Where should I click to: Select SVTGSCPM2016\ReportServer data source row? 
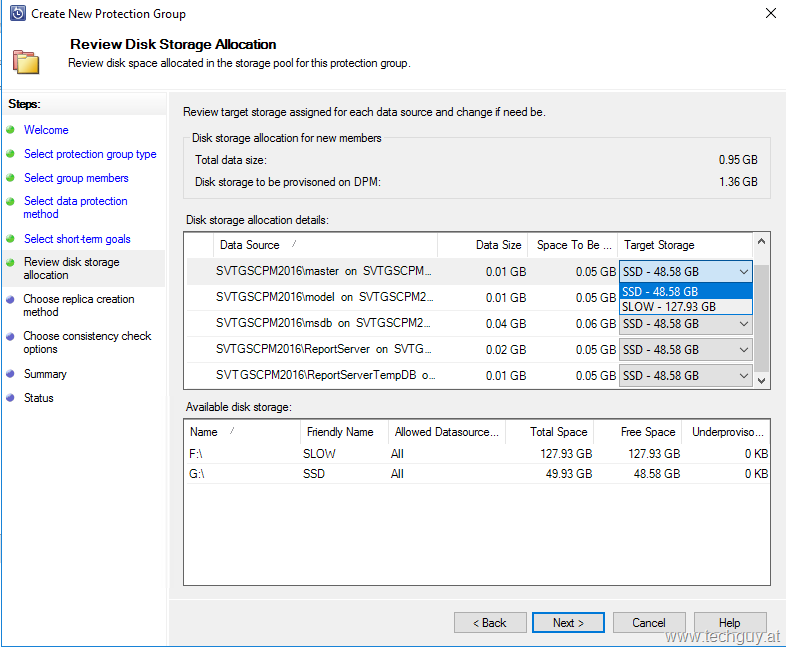(402, 350)
